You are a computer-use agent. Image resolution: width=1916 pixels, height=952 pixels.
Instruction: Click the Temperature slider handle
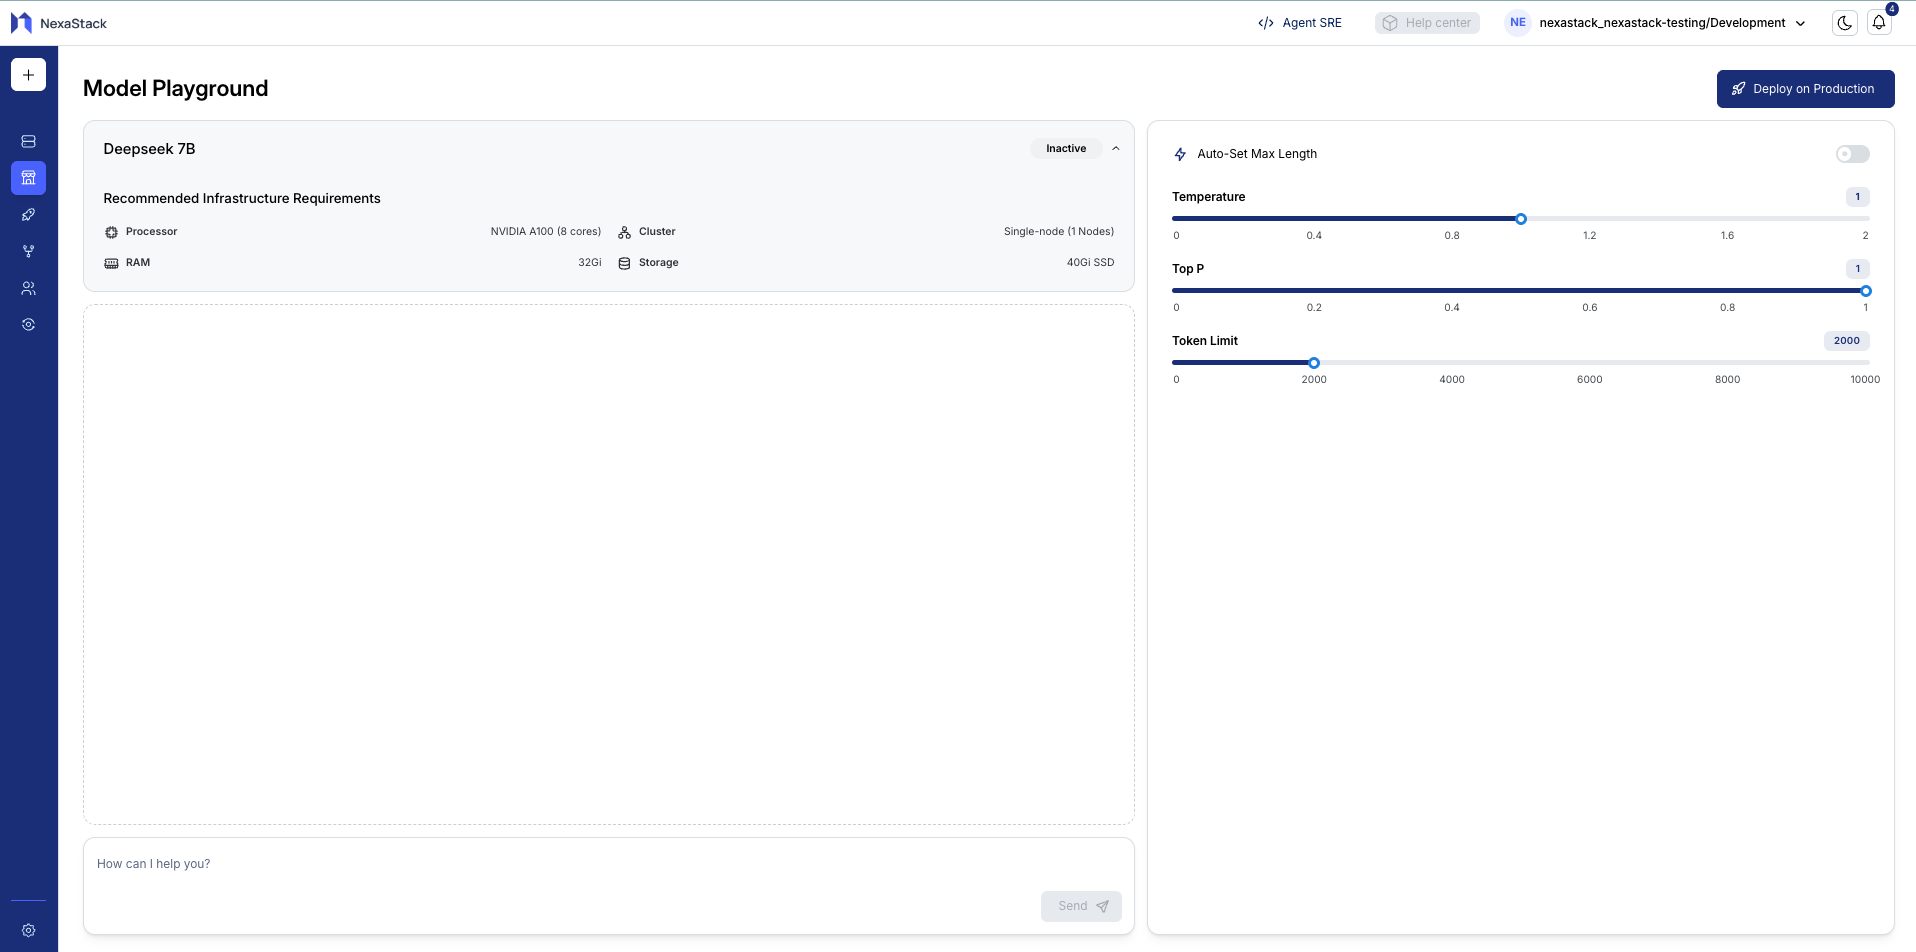coord(1521,219)
